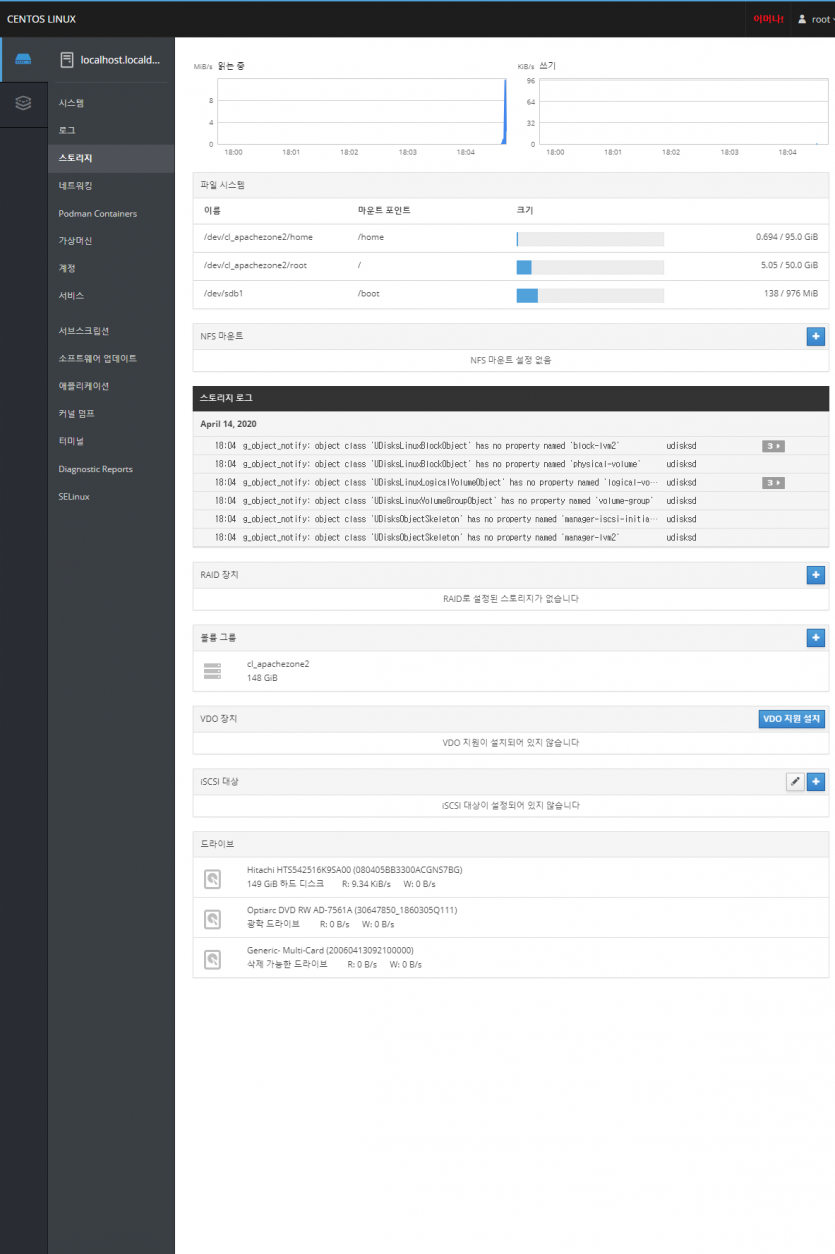Add iSCSI target using plus button

[815, 782]
